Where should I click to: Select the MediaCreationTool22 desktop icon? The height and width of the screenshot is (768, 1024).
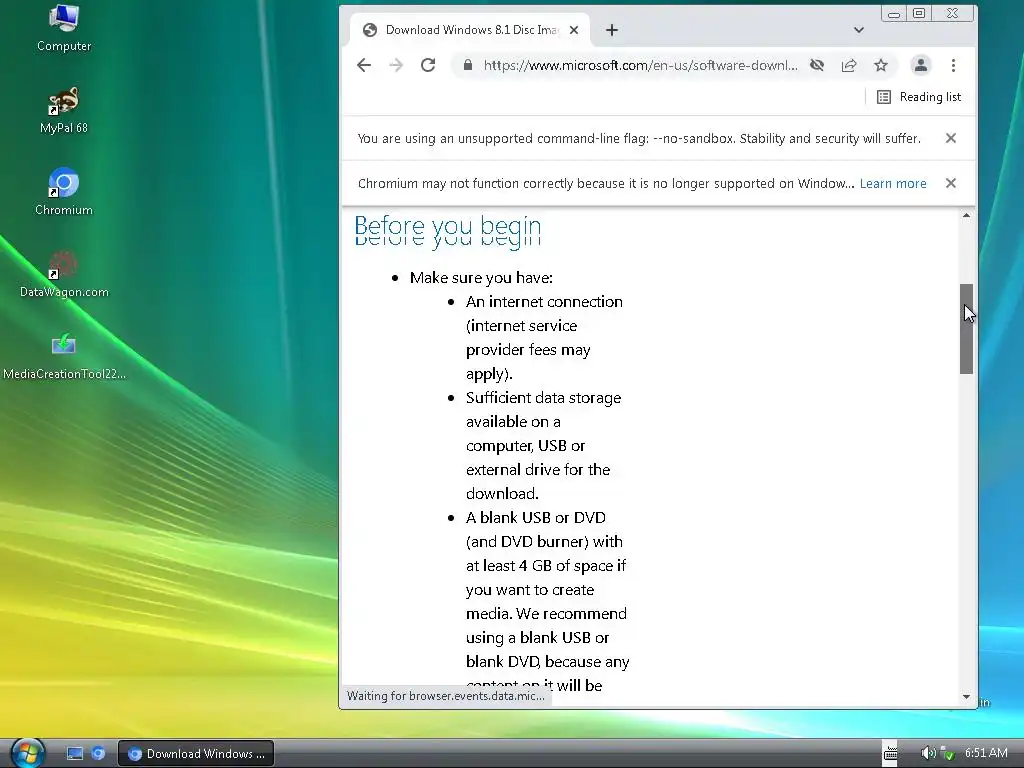pyautogui.click(x=64, y=357)
